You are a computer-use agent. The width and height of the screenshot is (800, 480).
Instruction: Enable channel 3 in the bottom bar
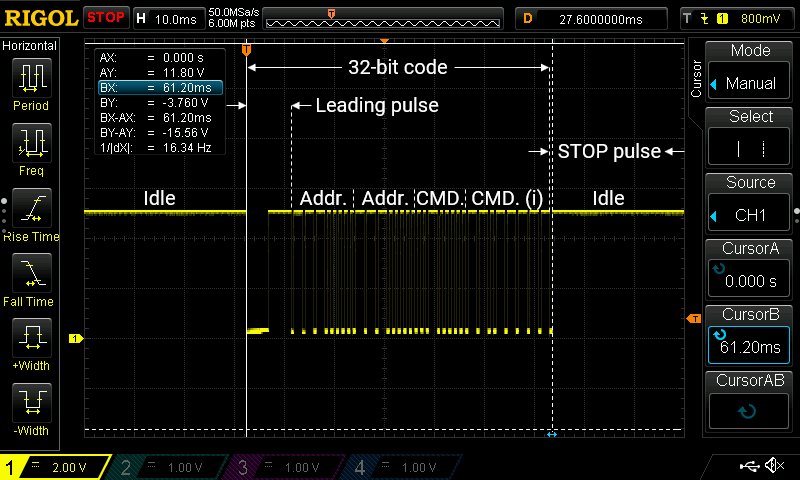(x=283, y=467)
